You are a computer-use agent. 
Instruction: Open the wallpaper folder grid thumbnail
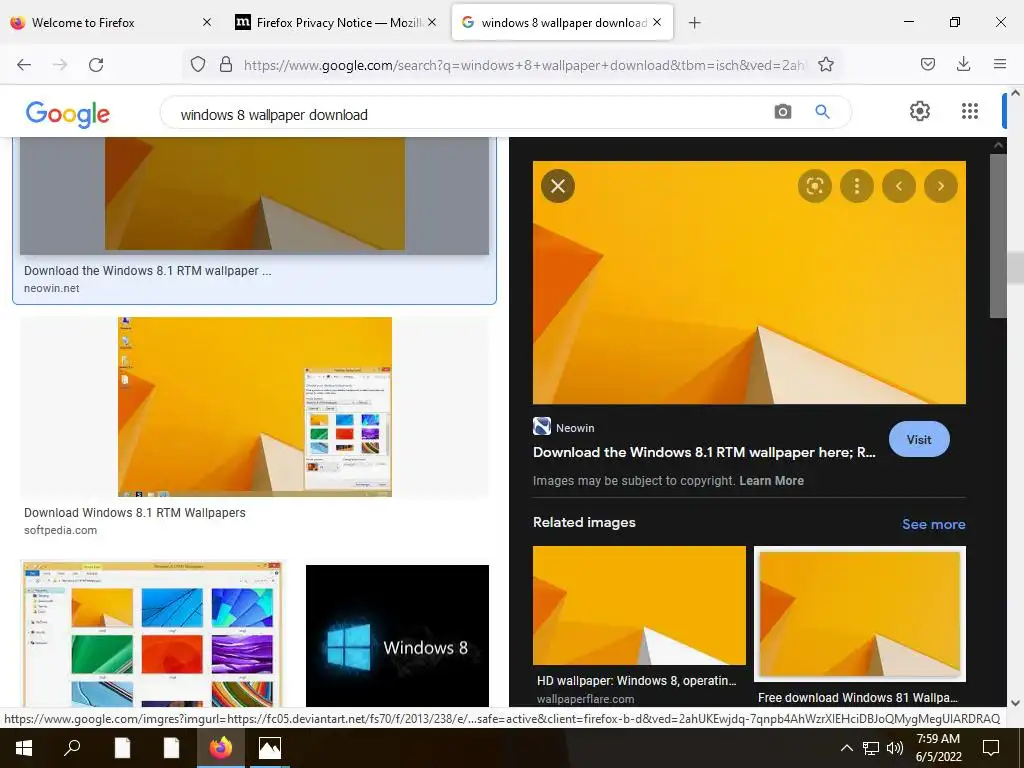[152, 633]
